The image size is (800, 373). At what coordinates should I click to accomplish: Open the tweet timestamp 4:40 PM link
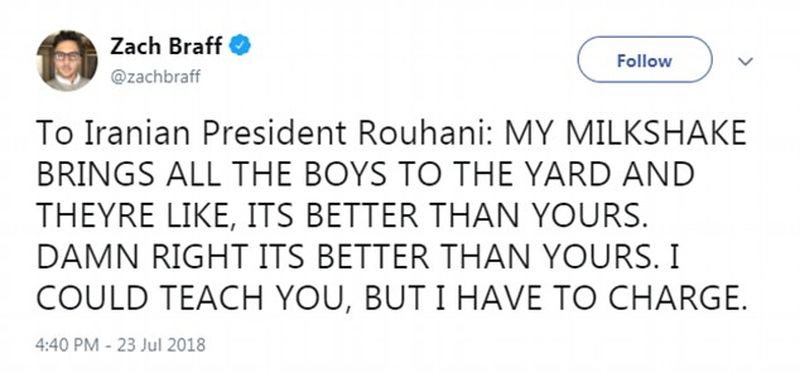pos(67,345)
